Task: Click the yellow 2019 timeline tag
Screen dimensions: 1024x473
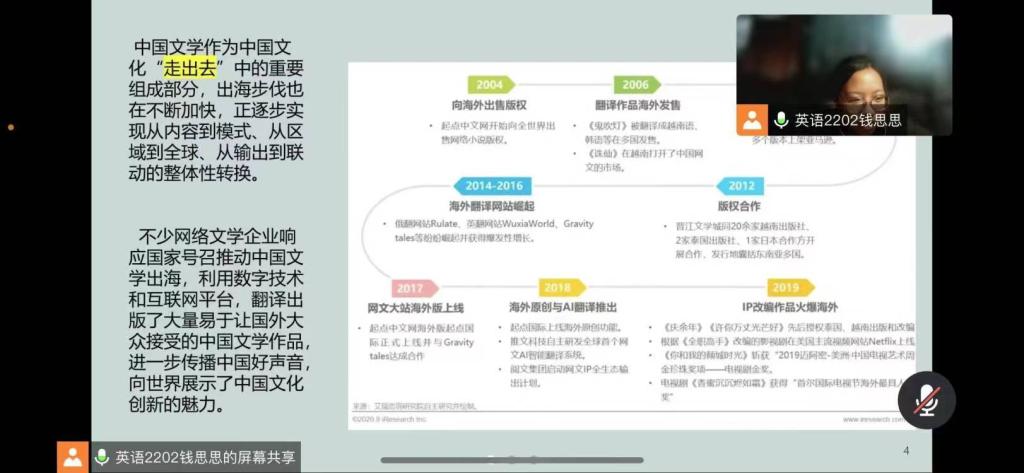Action: point(784,288)
